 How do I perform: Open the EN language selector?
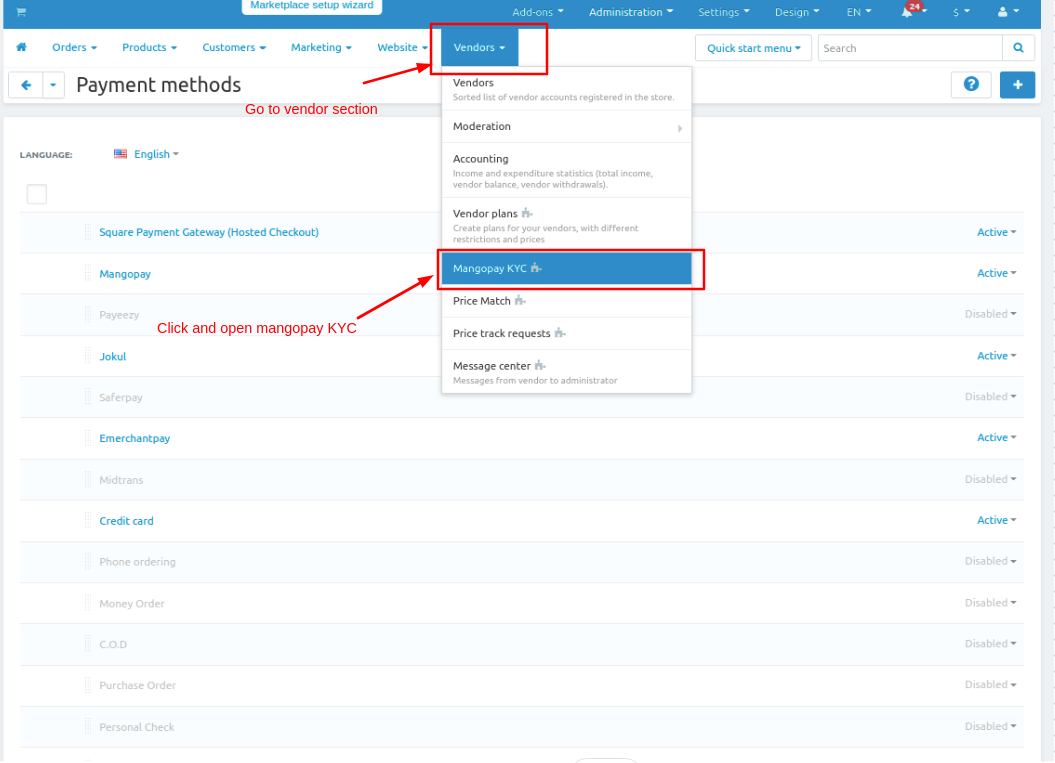pyautogui.click(x=859, y=12)
